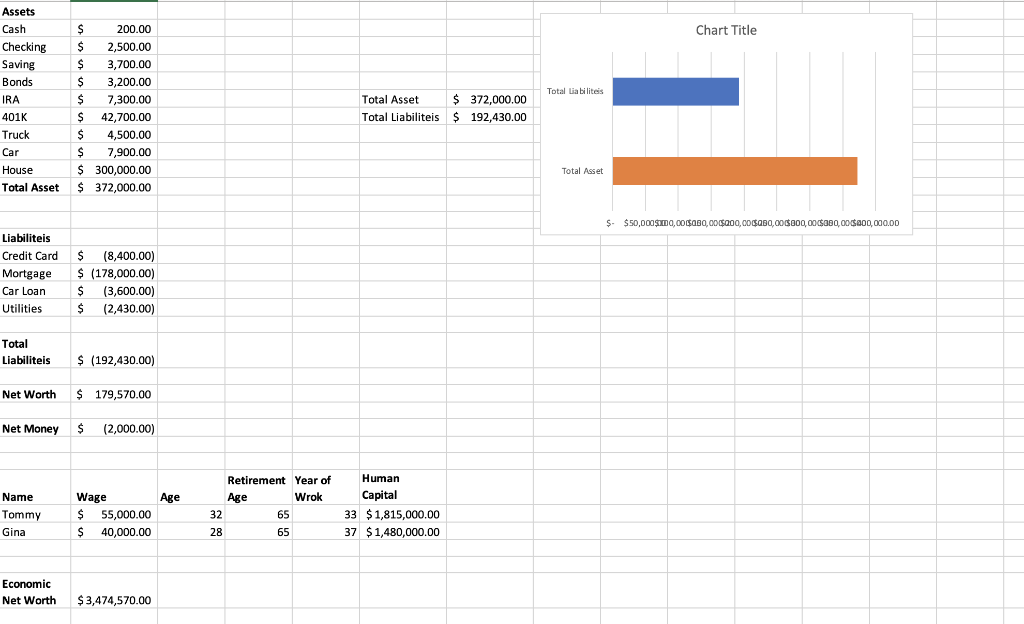
Task: Click the Credit Card label cell
Action: pyautogui.click(x=35, y=255)
